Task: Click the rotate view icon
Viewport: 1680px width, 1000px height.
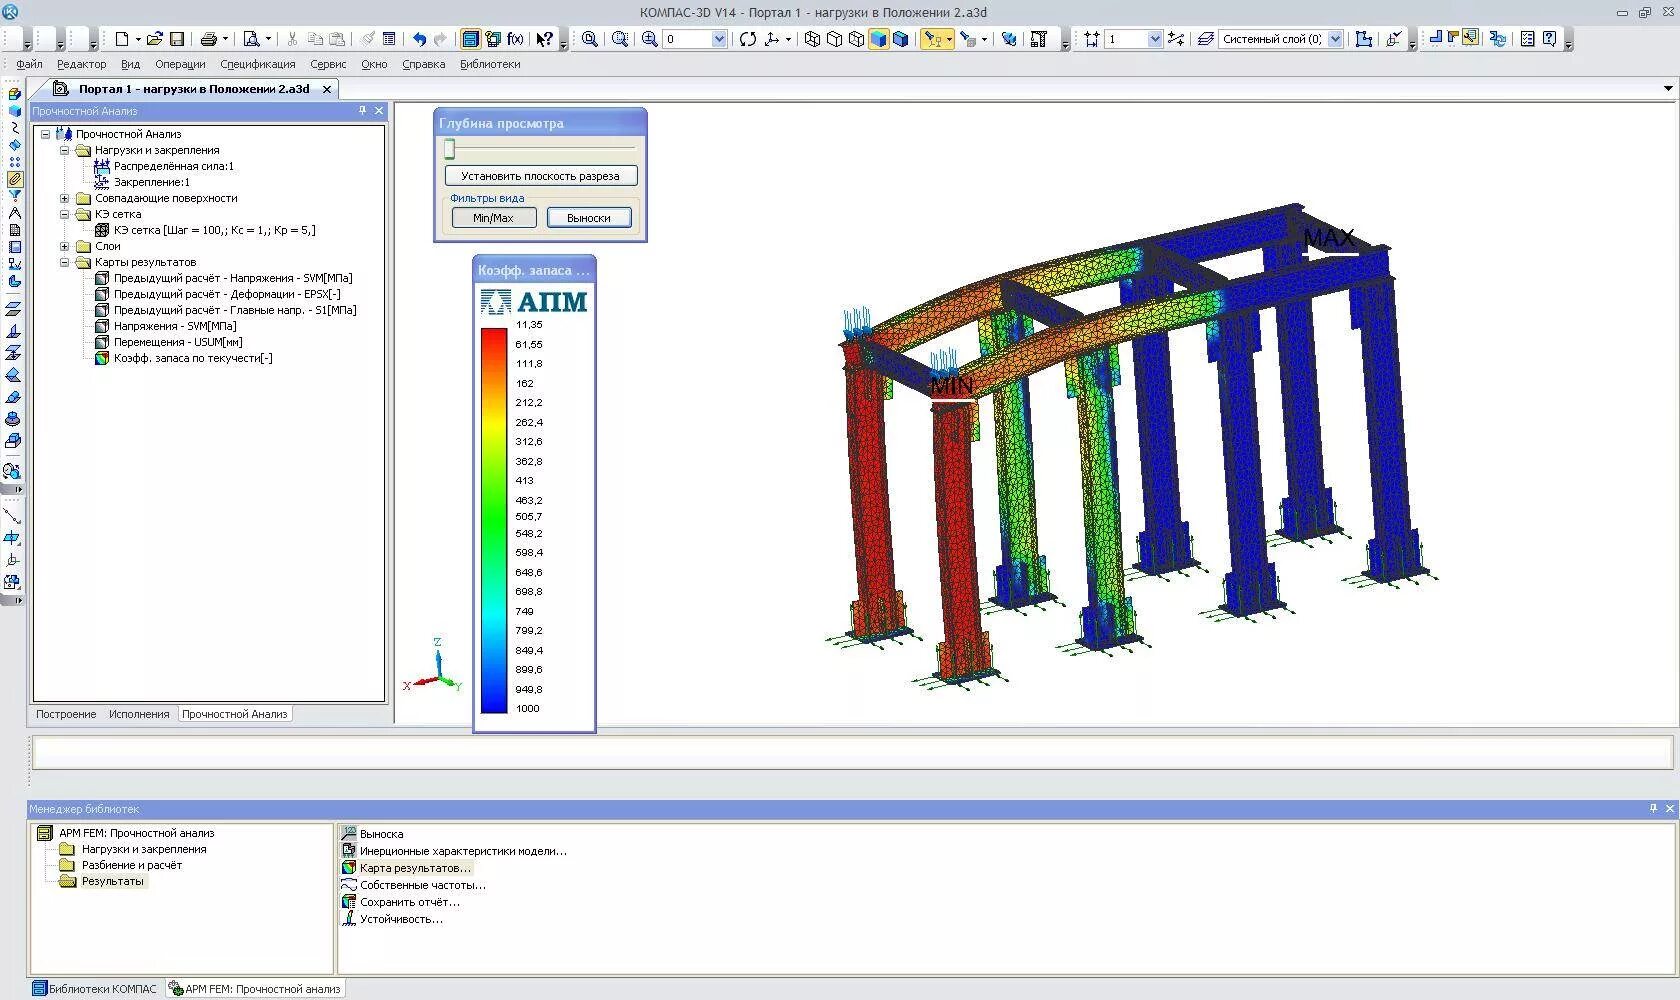Action: point(748,39)
